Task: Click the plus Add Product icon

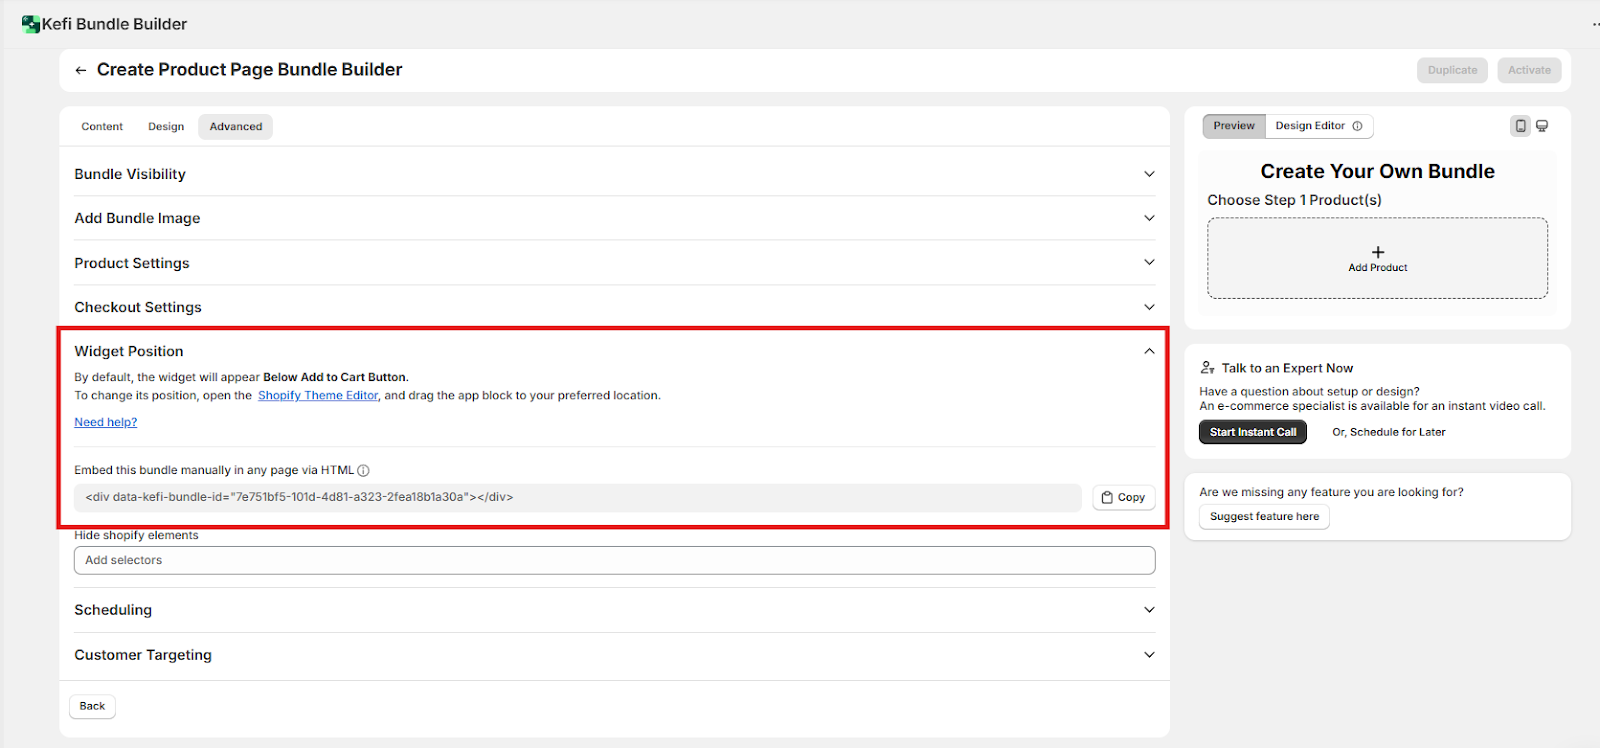Action: 1377,253
